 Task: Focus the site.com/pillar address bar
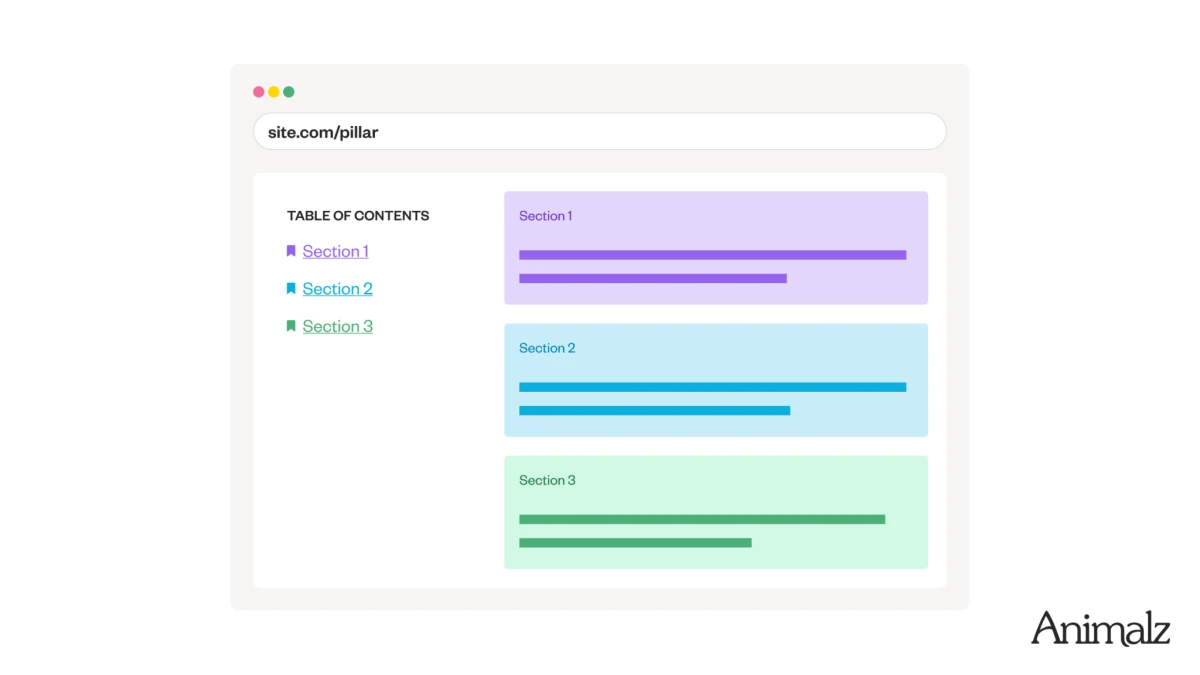click(600, 132)
